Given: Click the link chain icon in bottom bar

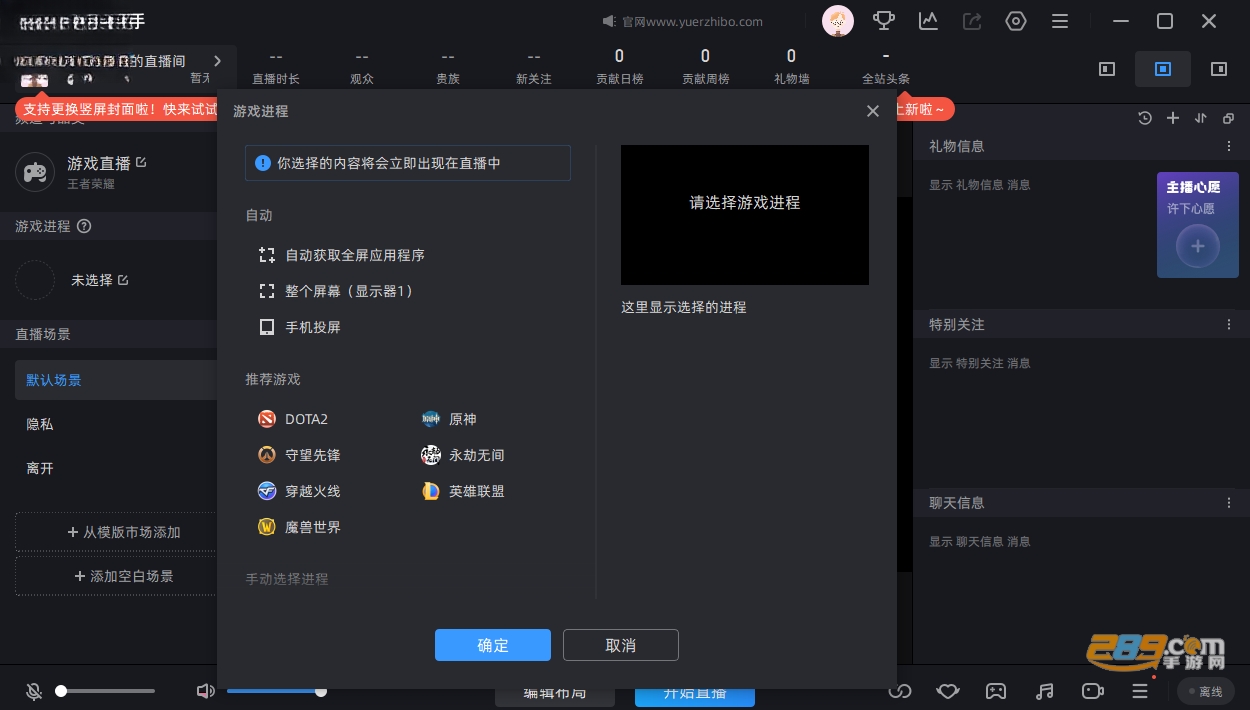Looking at the screenshot, I should [900, 691].
